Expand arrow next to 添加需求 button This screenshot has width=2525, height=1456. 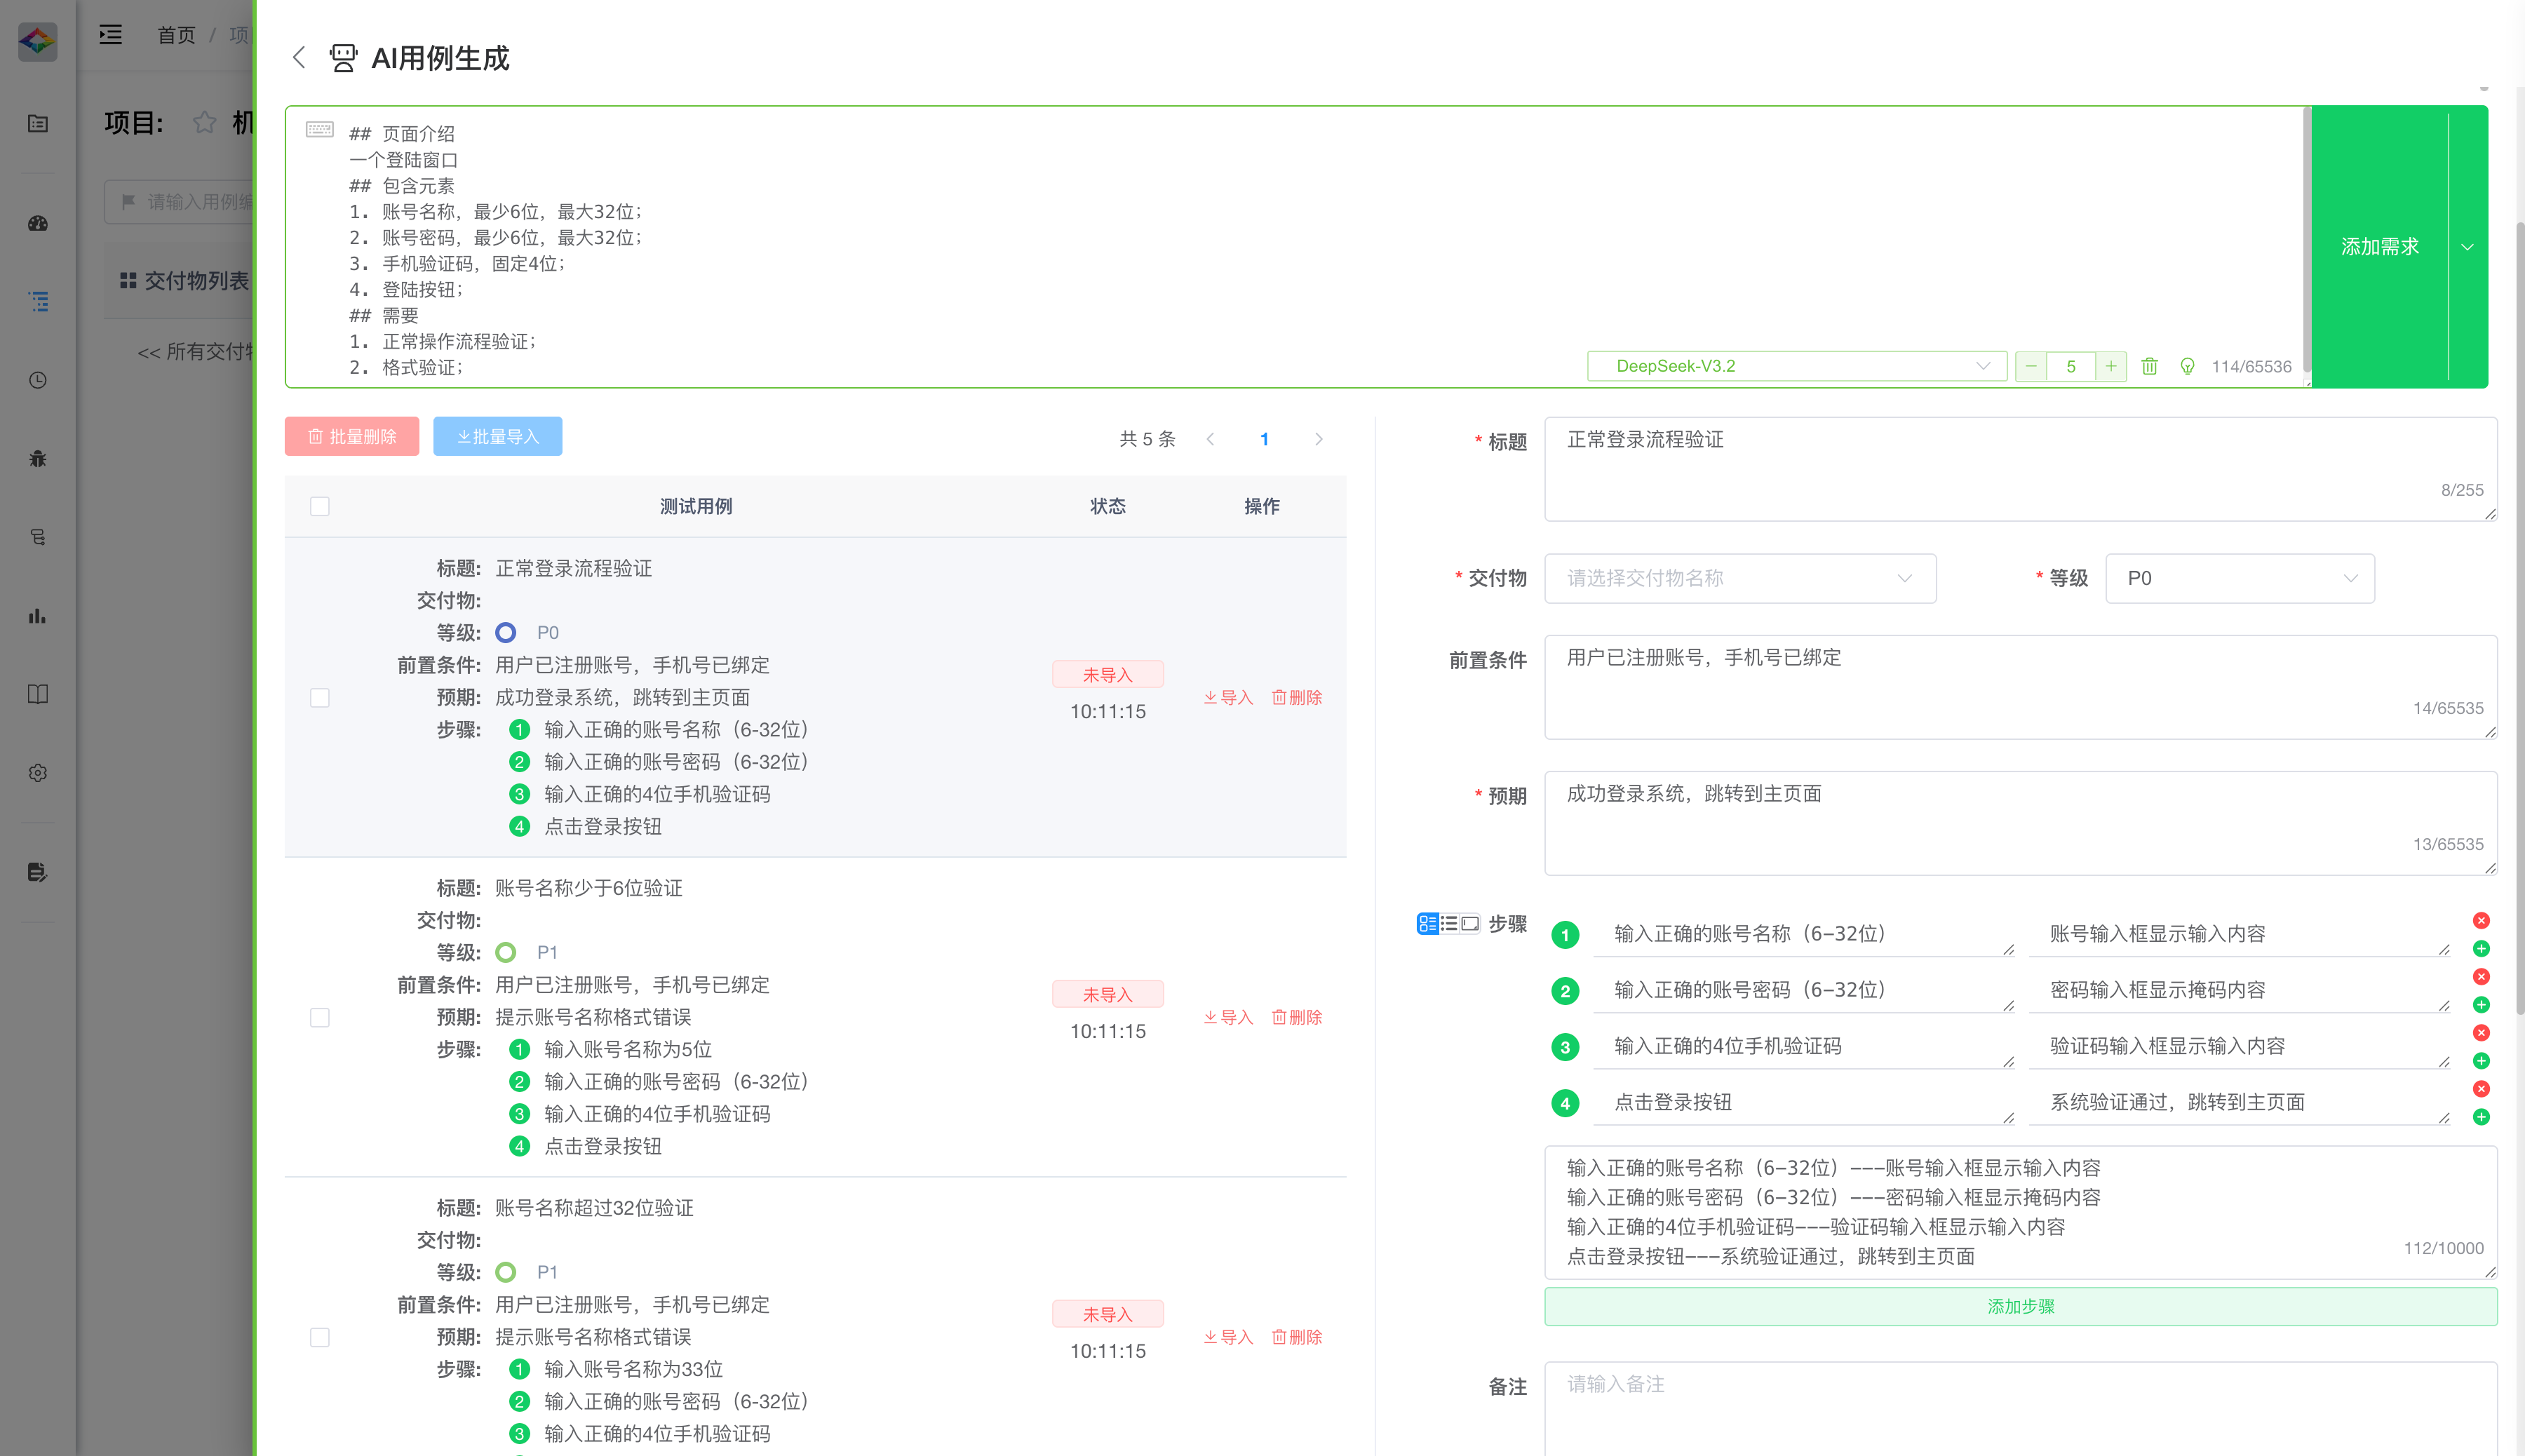[x=2467, y=247]
